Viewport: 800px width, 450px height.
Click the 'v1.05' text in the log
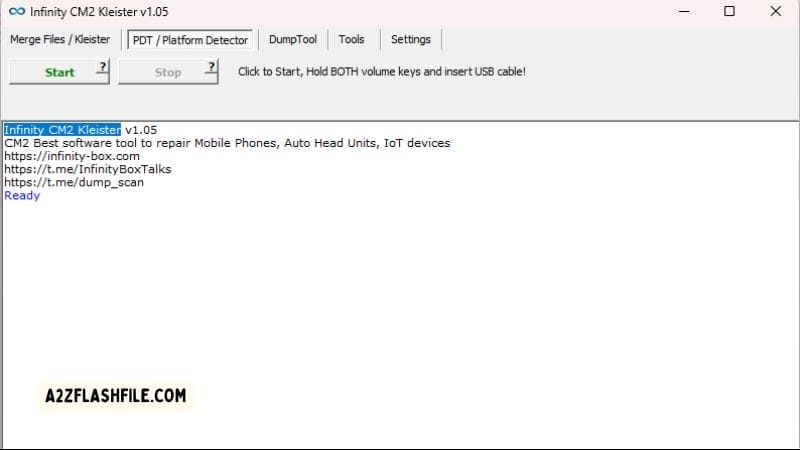(x=141, y=130)
